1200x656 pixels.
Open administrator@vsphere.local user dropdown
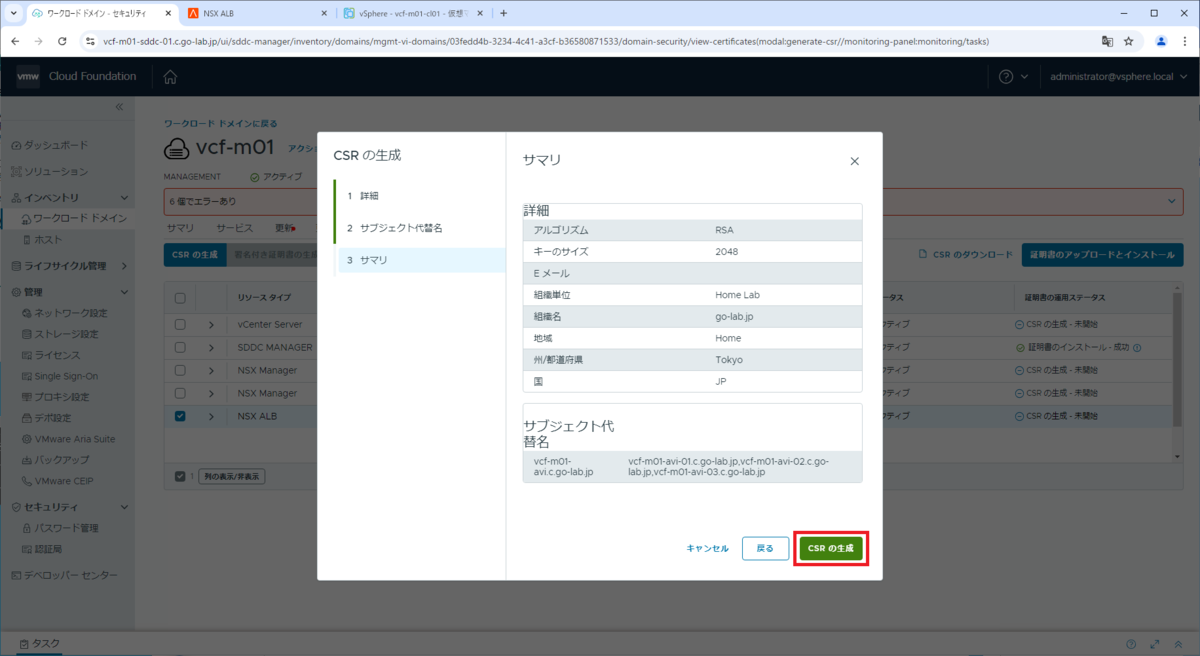[x=1117, y=77]
